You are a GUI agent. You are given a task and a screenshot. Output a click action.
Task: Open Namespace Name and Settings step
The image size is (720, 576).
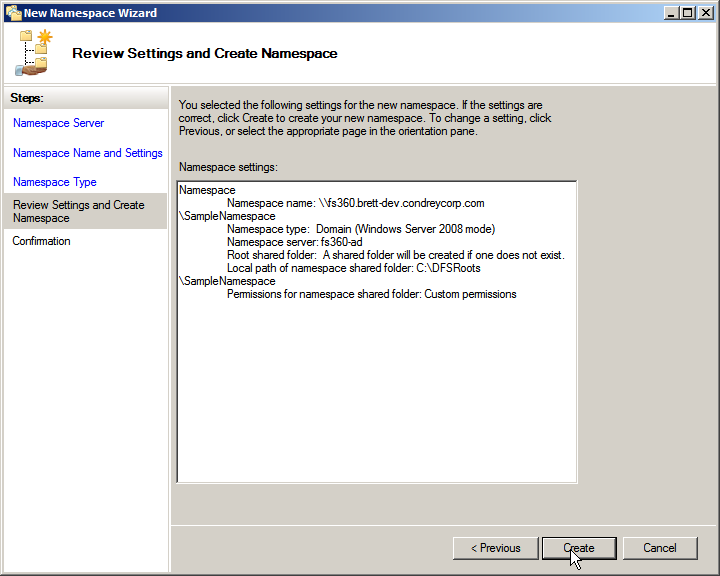click(88, 153)
